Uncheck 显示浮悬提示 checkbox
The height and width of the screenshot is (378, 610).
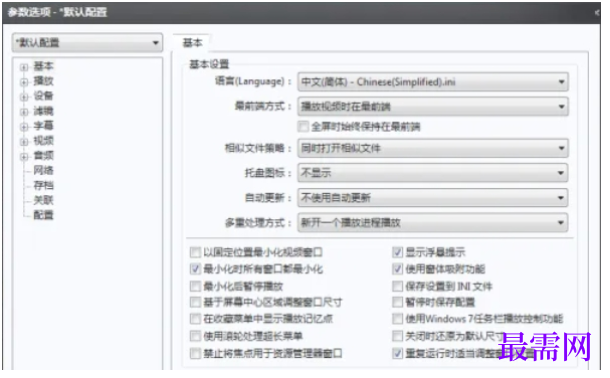397,252
